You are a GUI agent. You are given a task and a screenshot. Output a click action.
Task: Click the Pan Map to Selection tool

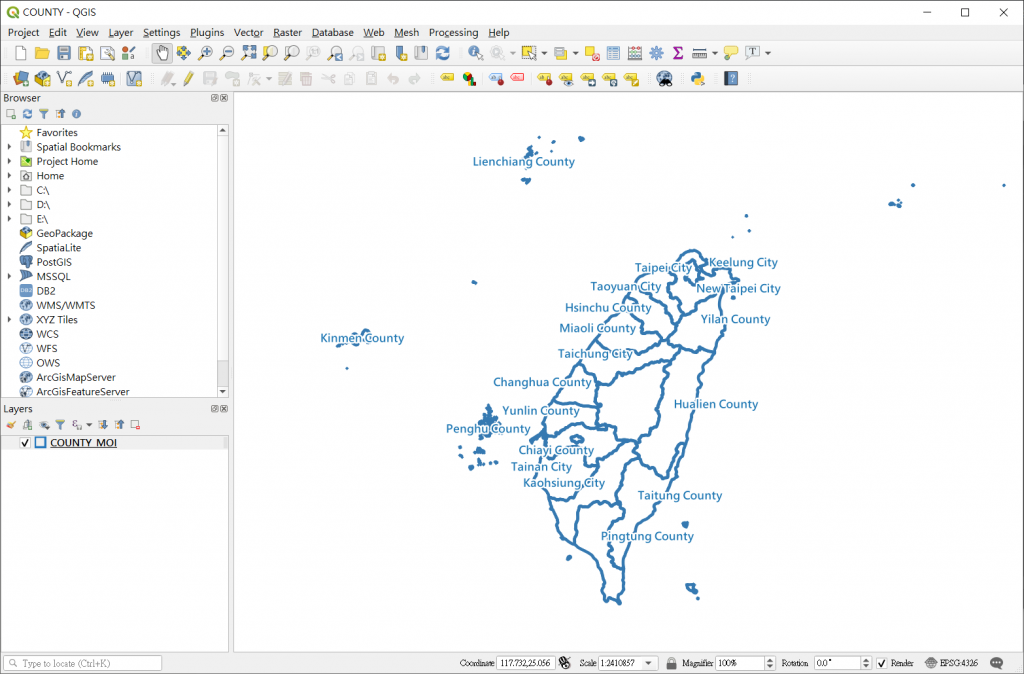[184, 54]
